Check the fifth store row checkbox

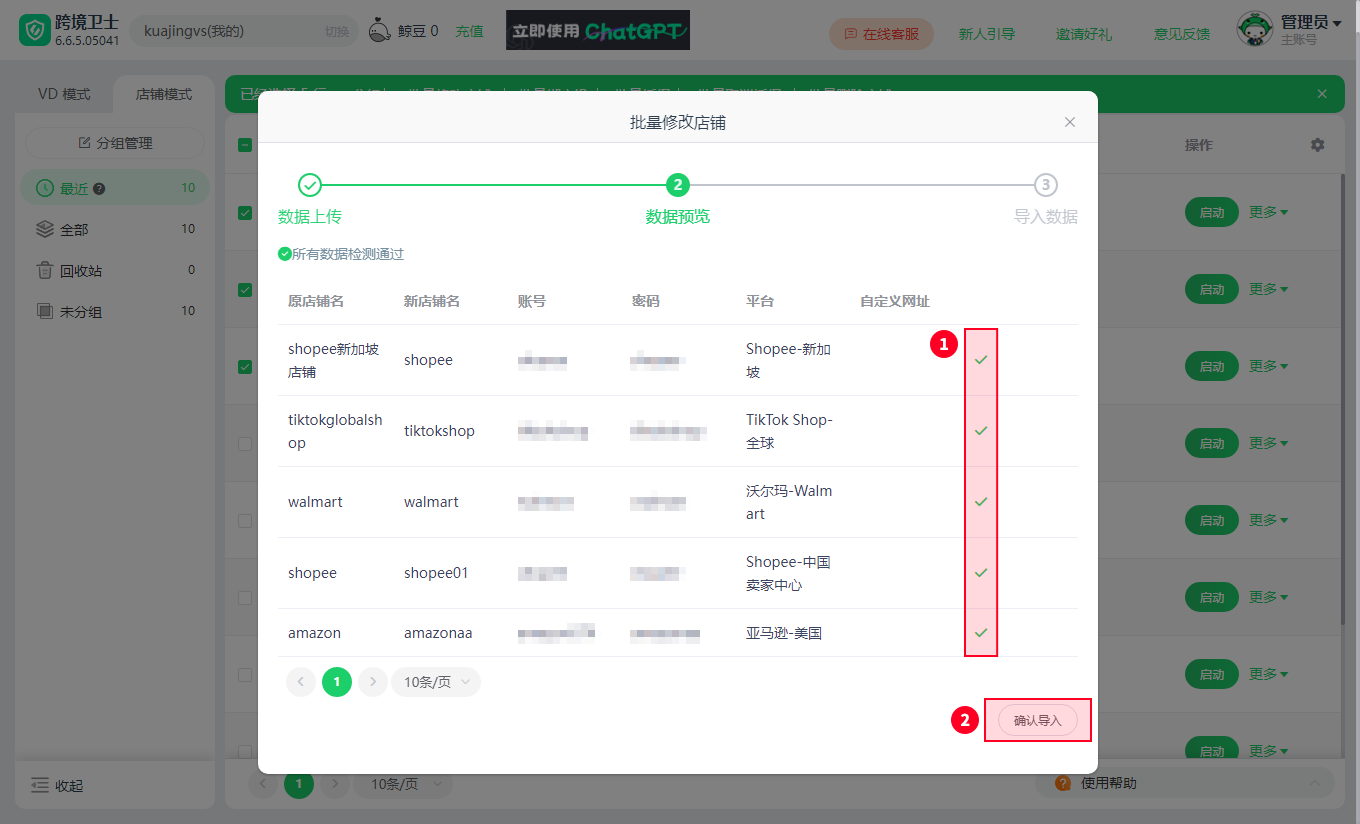[x=245, y=520]
